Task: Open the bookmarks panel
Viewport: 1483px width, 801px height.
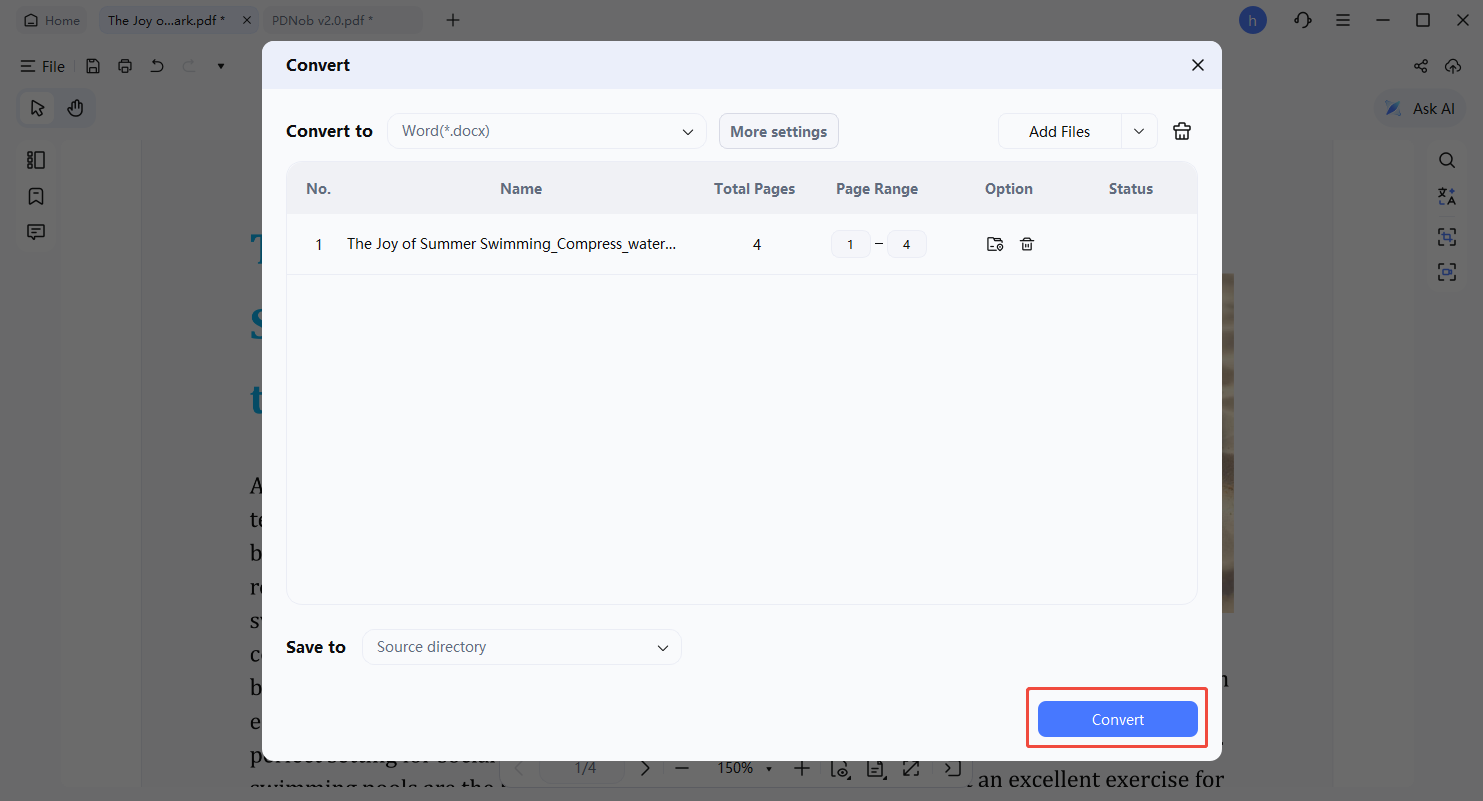Action: tap(36, 196)
